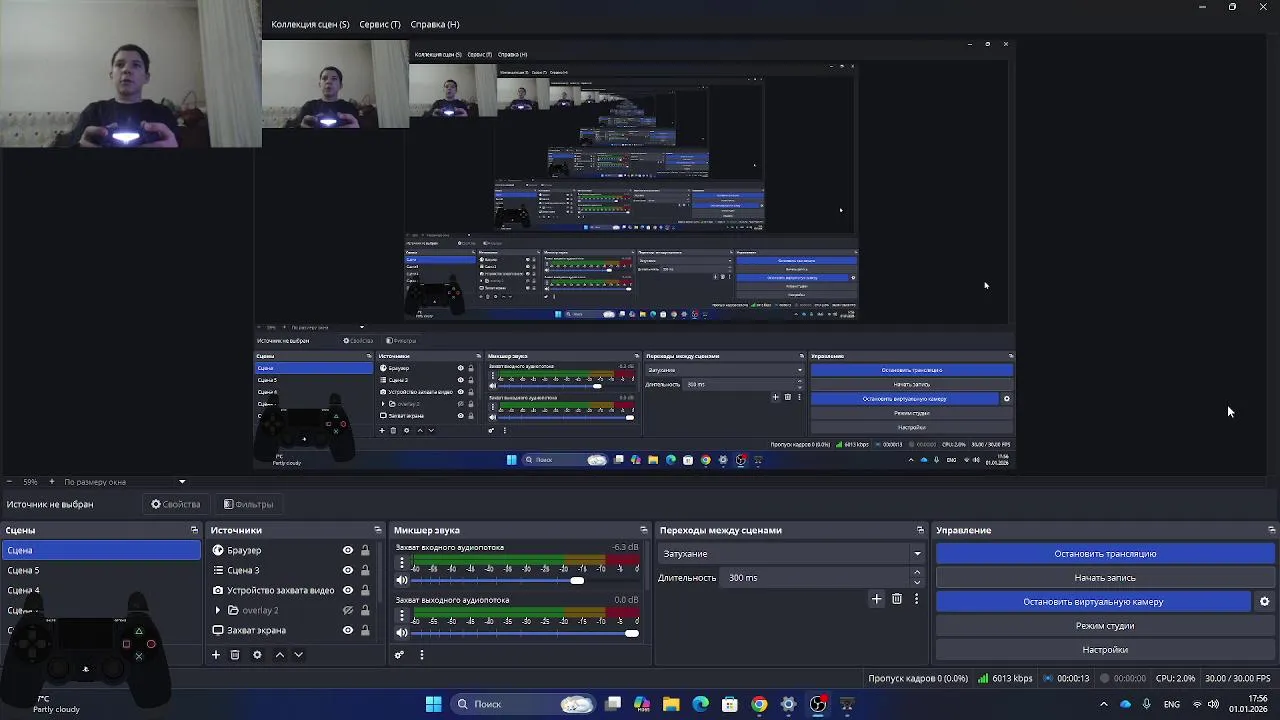Zoom out the preview with minus icon
The width and height of the screenshot is (1280, 720).
point(9,482)
